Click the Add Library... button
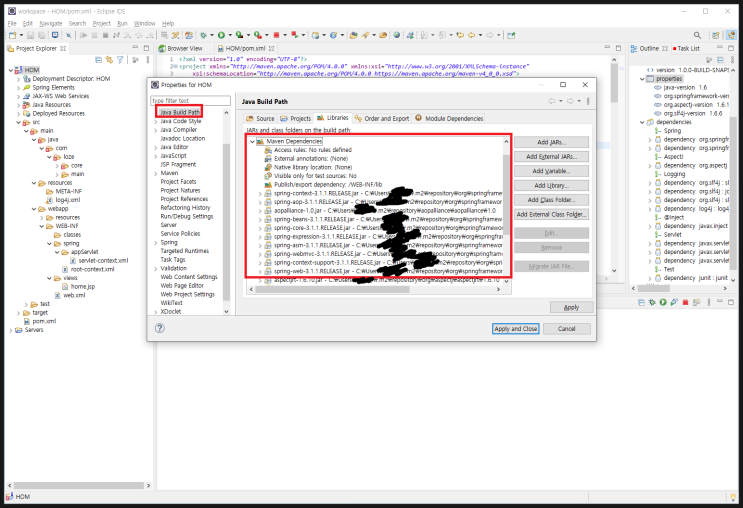 (552, 185)
